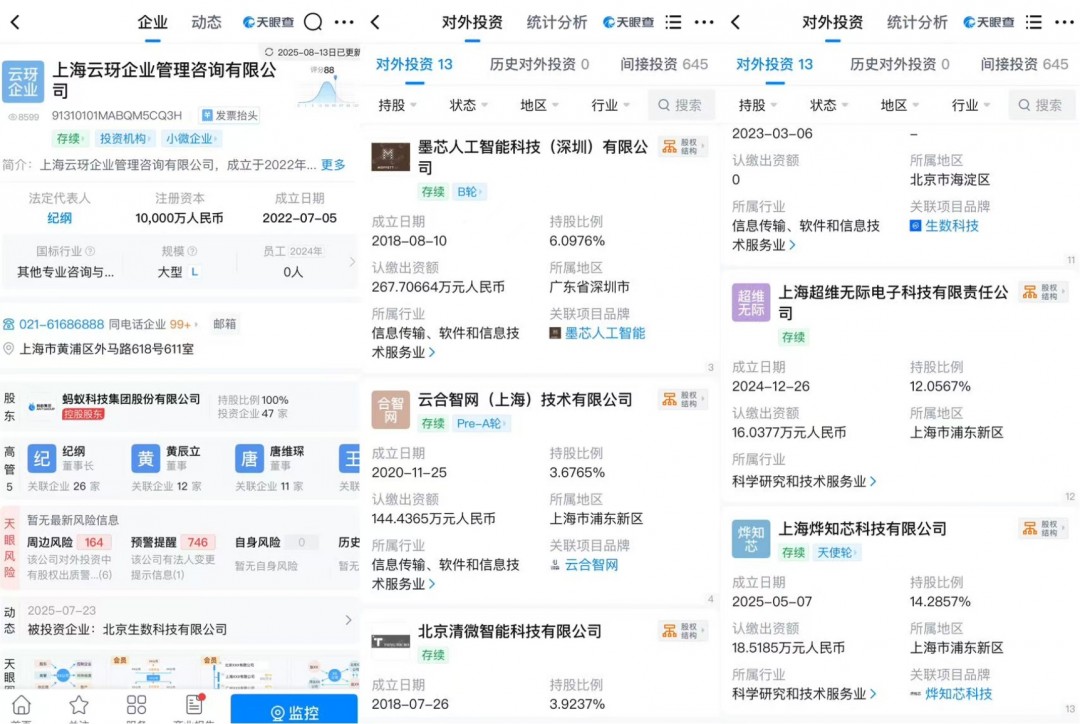
Task: Open list menu icon in right panel
Action: point(1034,22)
